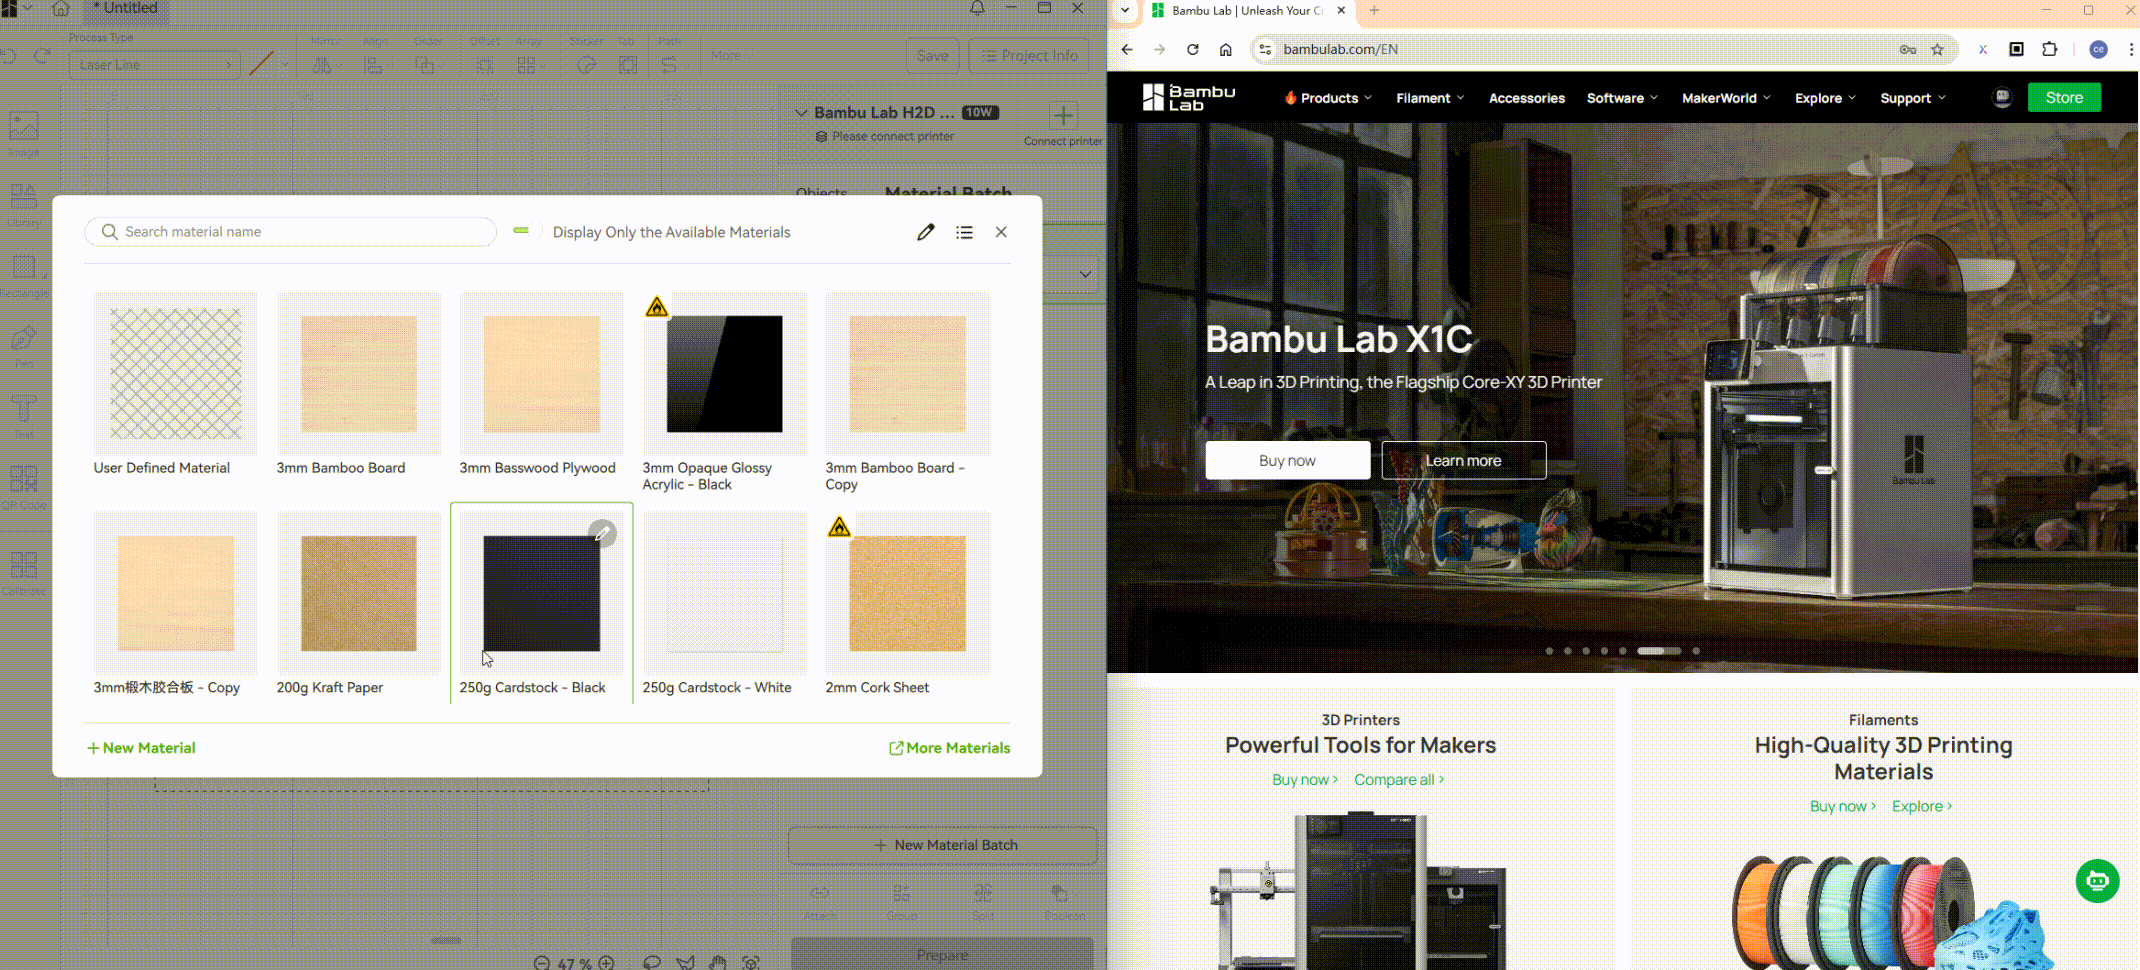This screenshot has height=970, width=2140.
Task: Bookmark this page with the star icon
Action: [1937, 49]
